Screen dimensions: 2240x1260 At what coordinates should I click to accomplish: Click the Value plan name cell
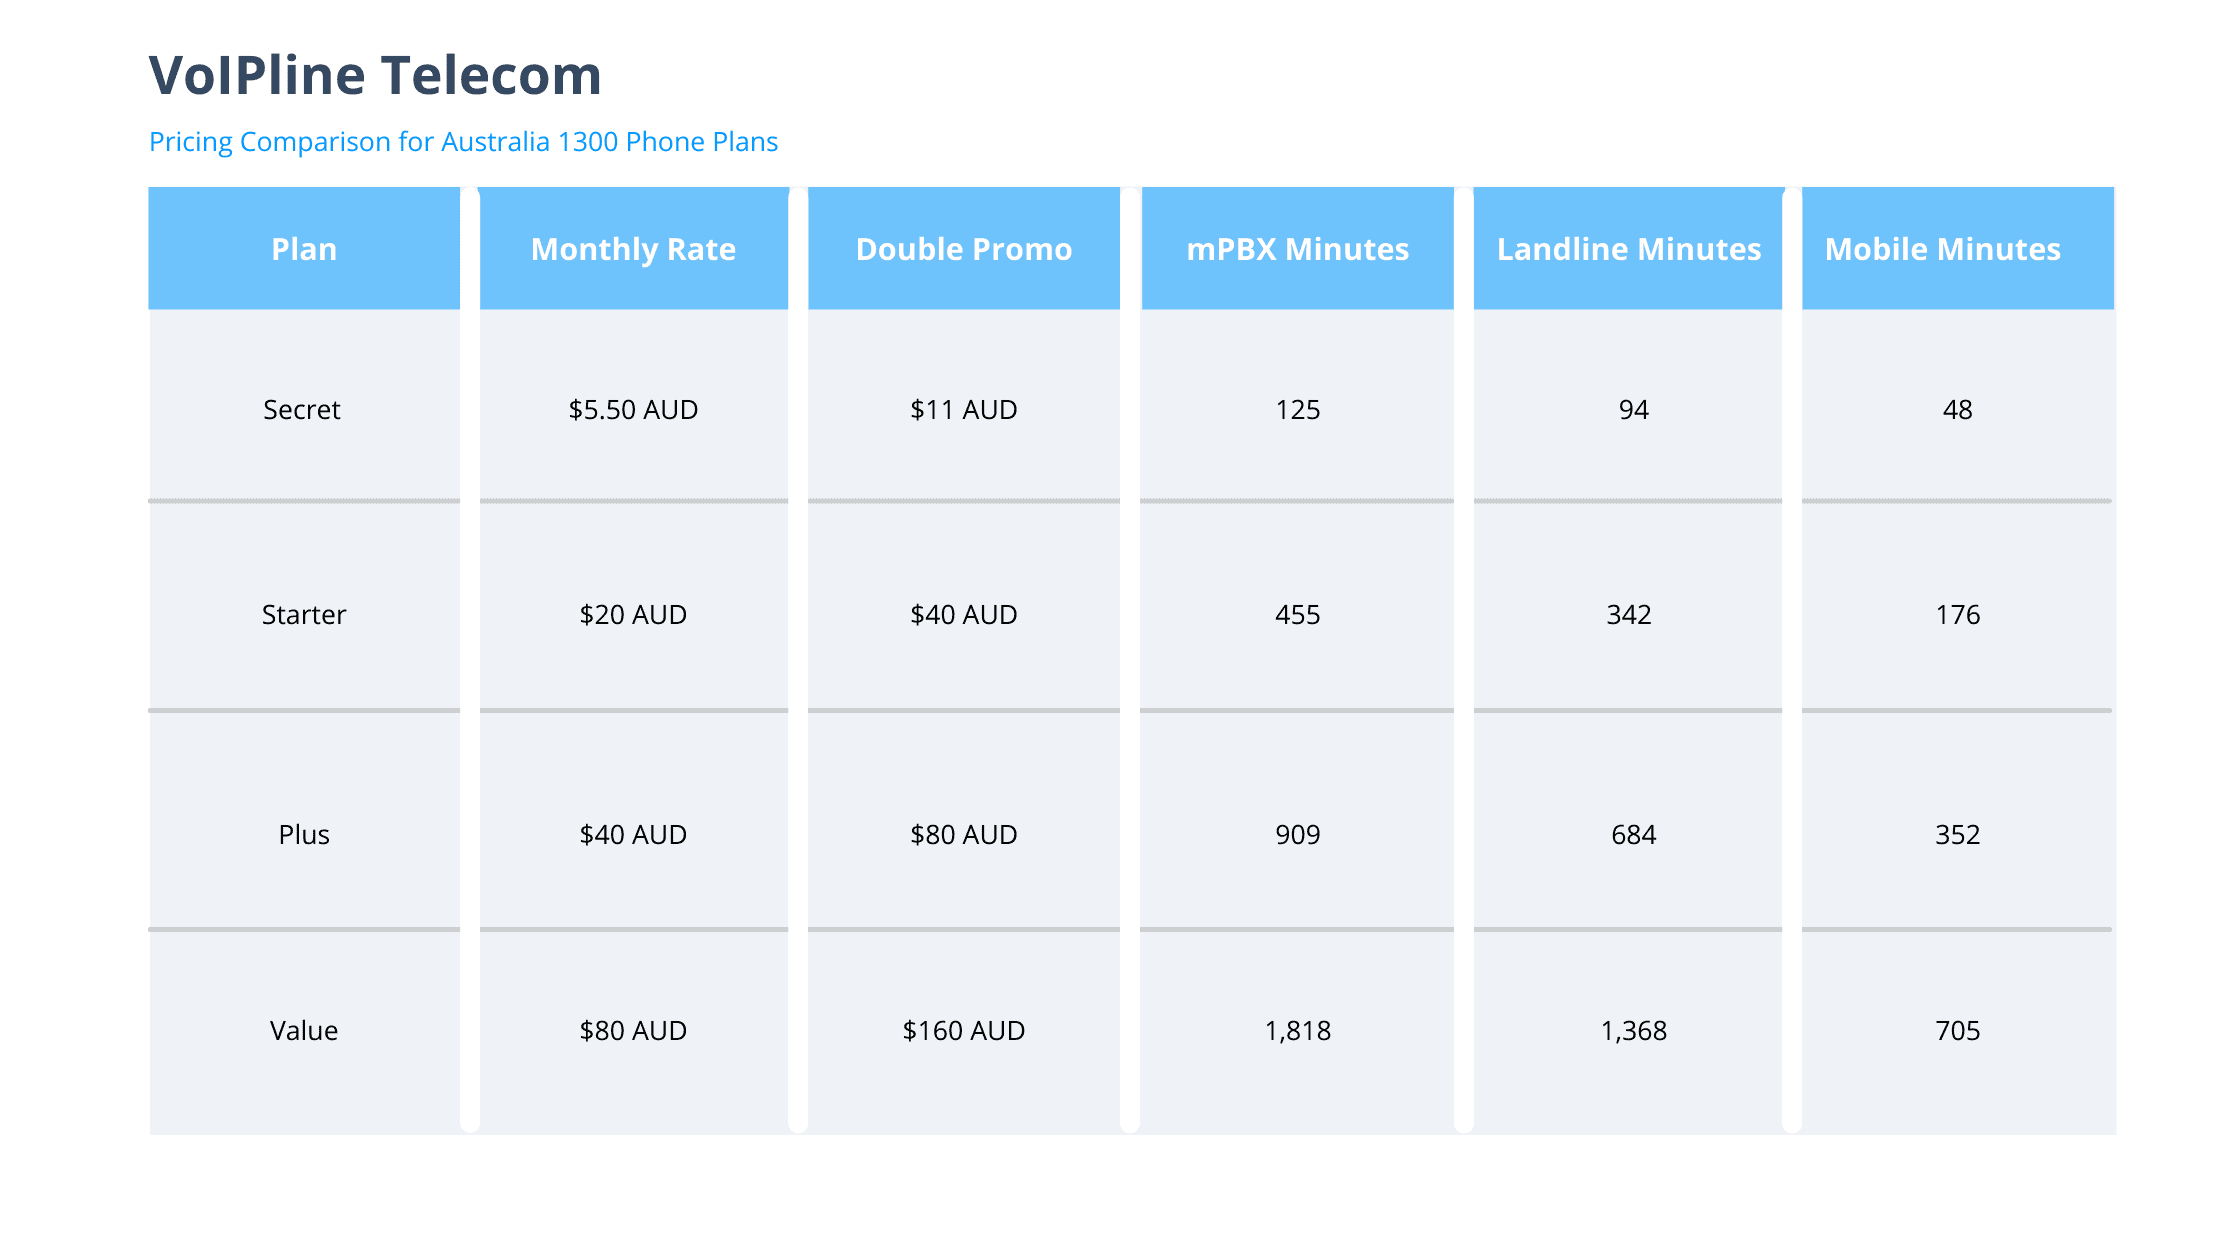(304, 1031)
